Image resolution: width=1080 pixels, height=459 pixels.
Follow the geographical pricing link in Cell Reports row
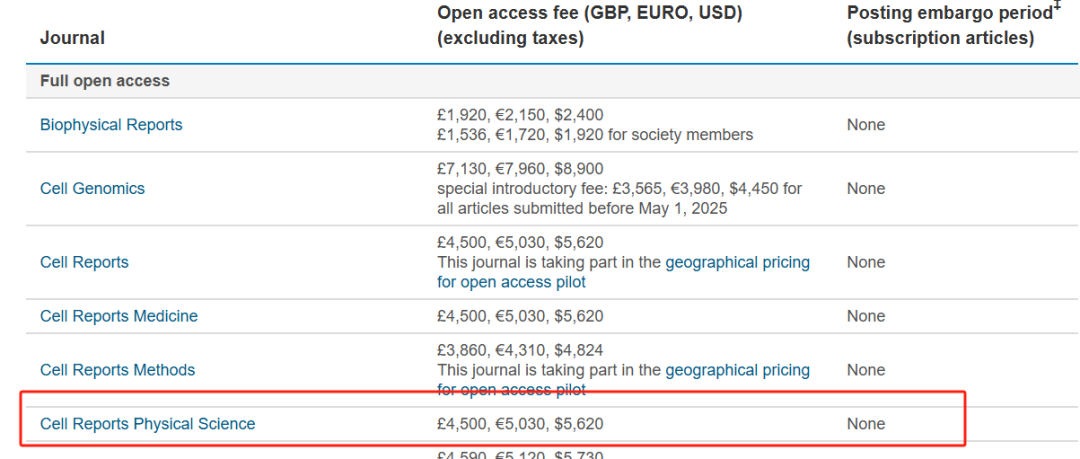pyautogui.click(x=623, y=272)
